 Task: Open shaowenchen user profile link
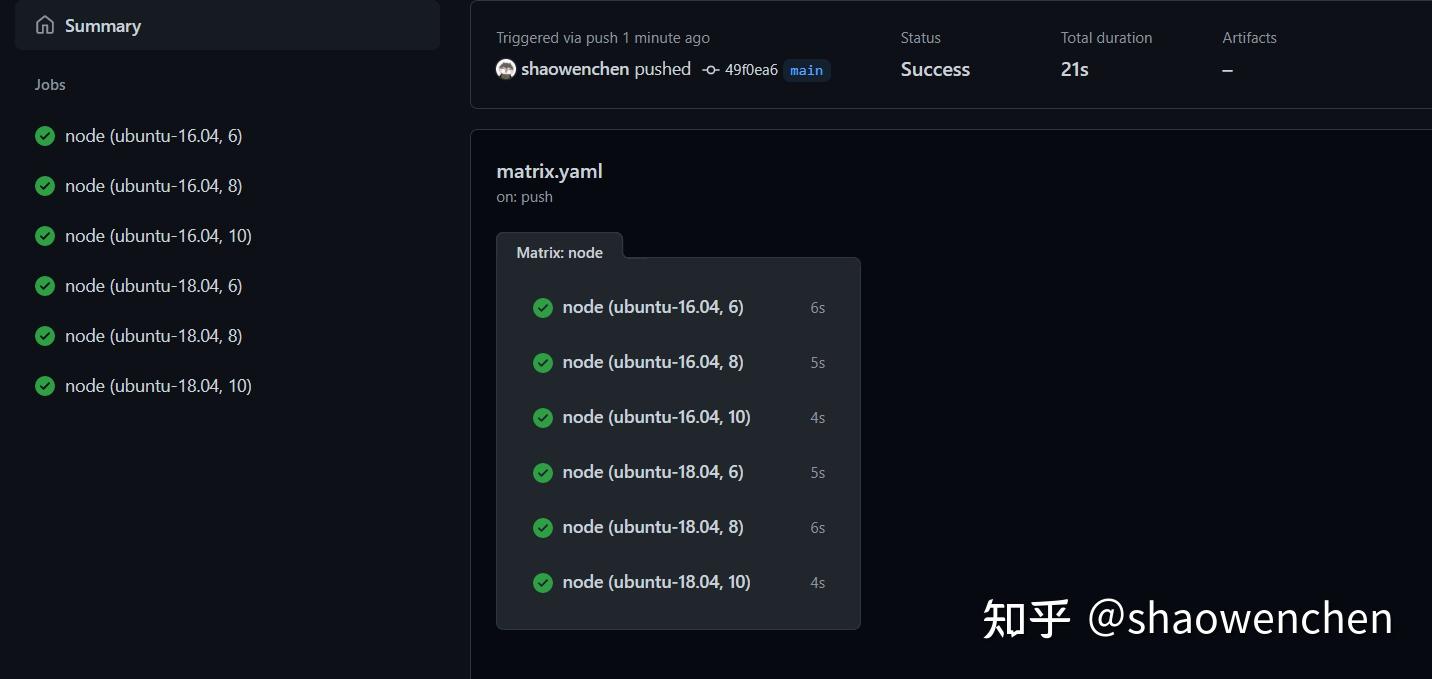point(575,69)
